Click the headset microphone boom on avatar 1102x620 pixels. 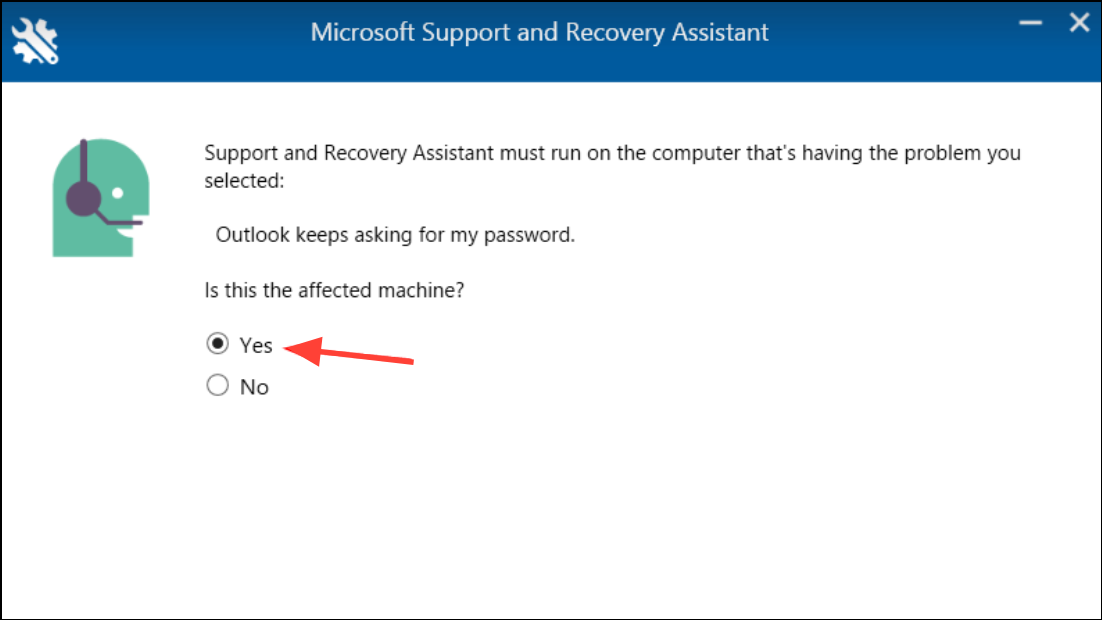click(118, 219)
